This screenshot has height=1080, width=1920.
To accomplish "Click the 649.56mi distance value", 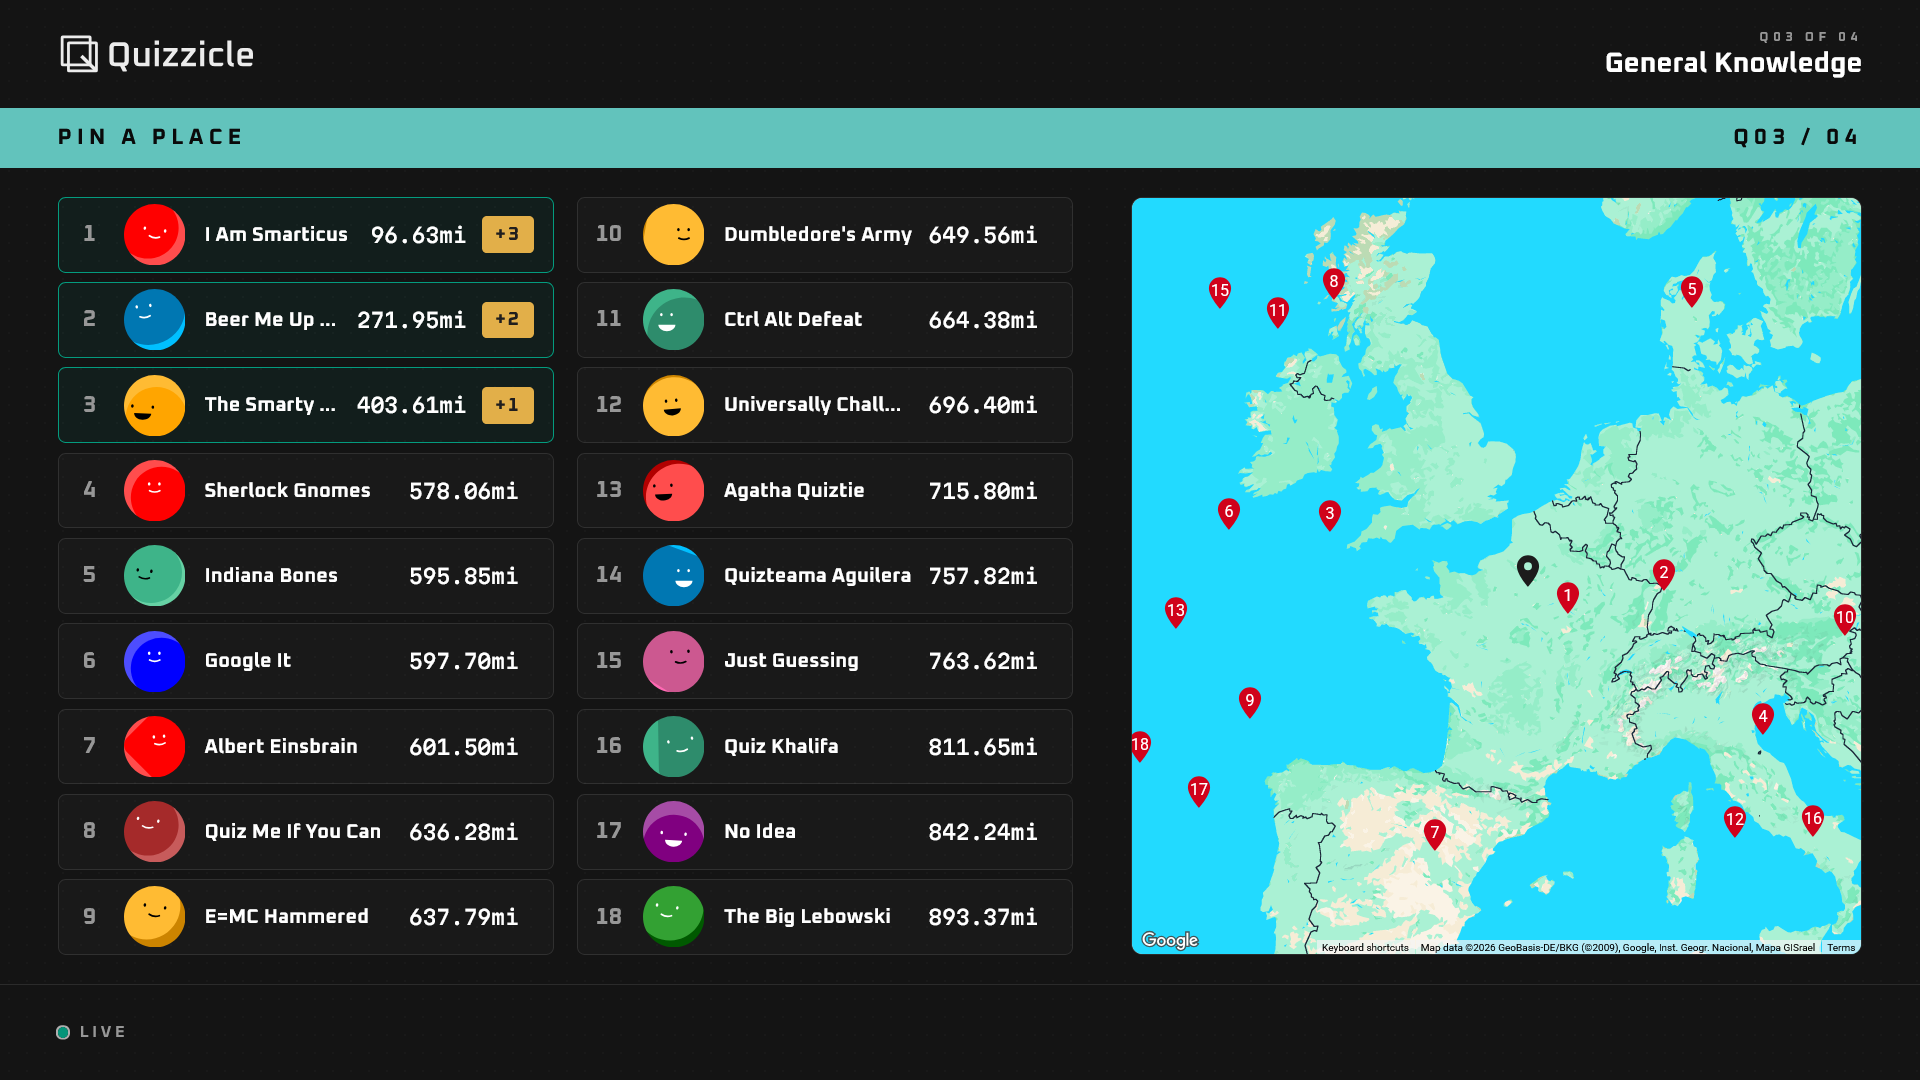I will click(x=983, y=235).
